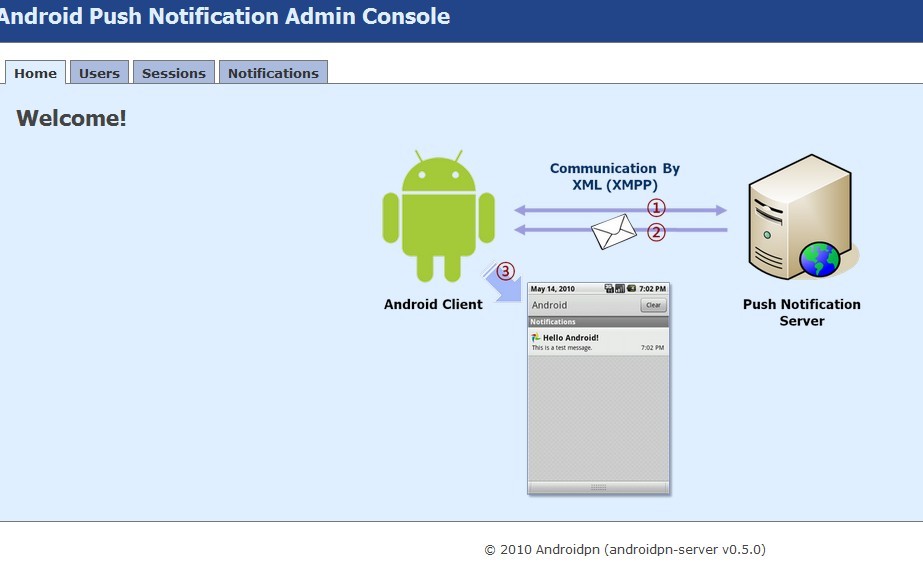Click the "May 14, 2010" date in phone
The image size is (923, 579).
(x=552, y=288)
